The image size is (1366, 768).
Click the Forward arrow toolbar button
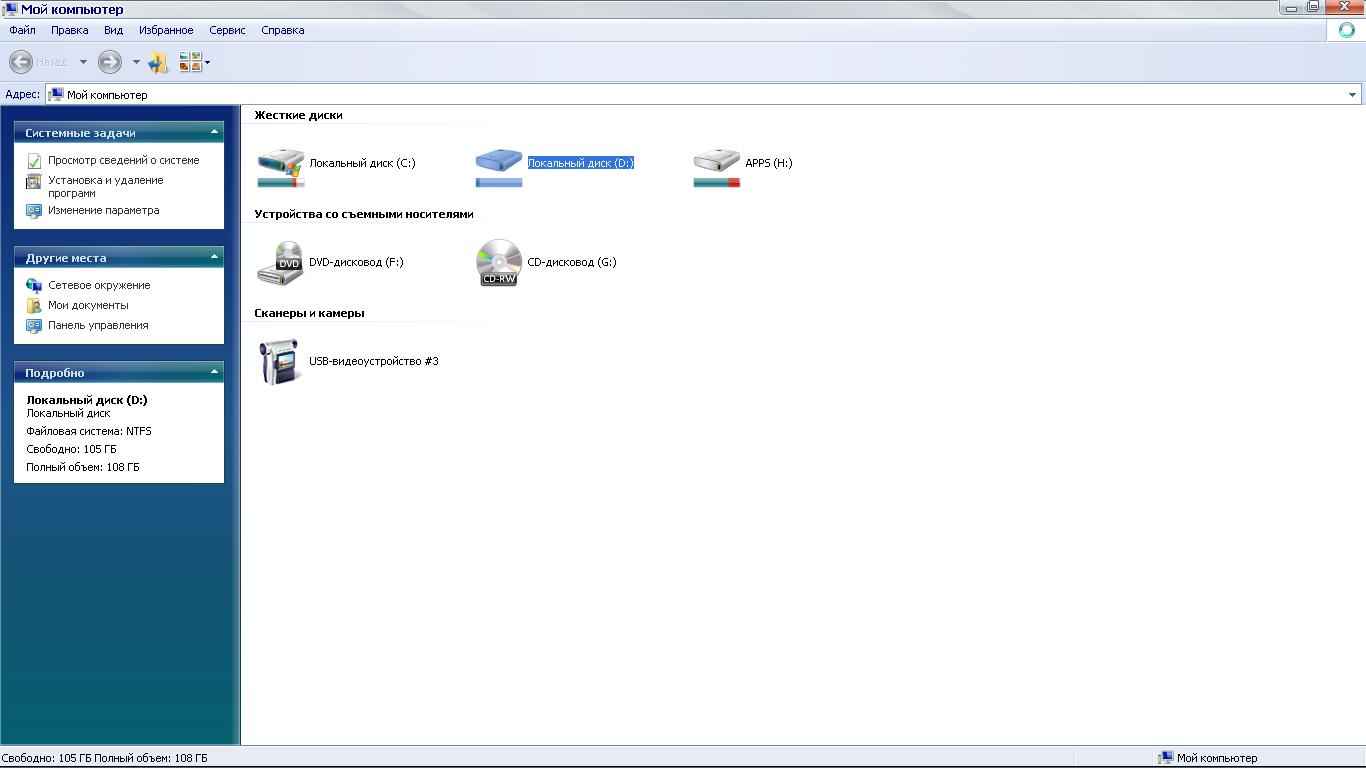pos(110,62)
